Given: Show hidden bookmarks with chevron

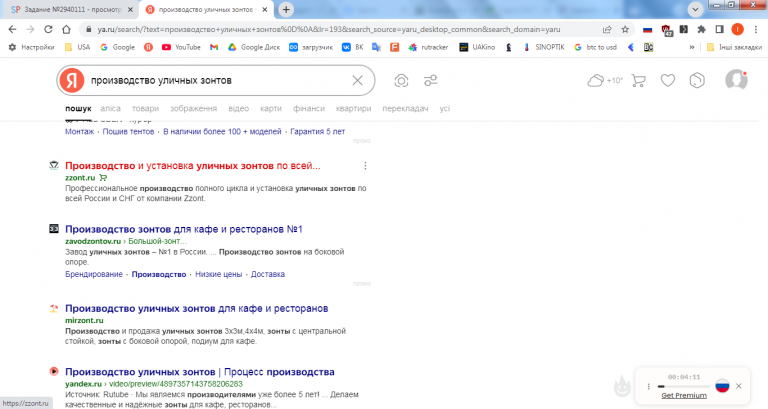Looking at the screenshot, I should click(692, 47).
